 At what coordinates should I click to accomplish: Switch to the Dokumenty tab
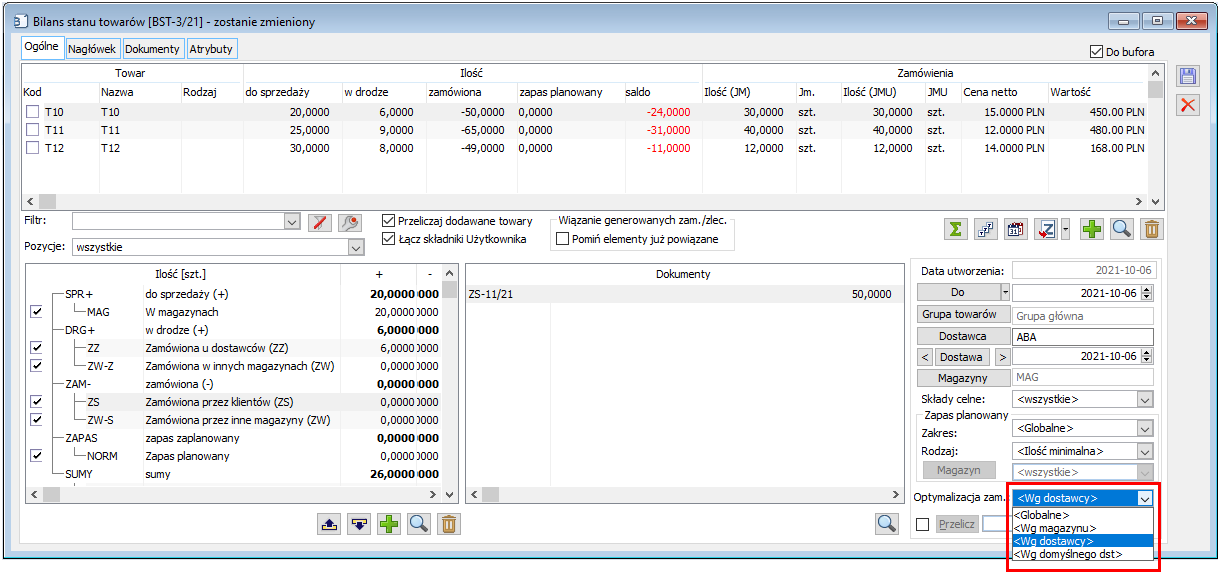pyautogui.click(x=152, y=49)
